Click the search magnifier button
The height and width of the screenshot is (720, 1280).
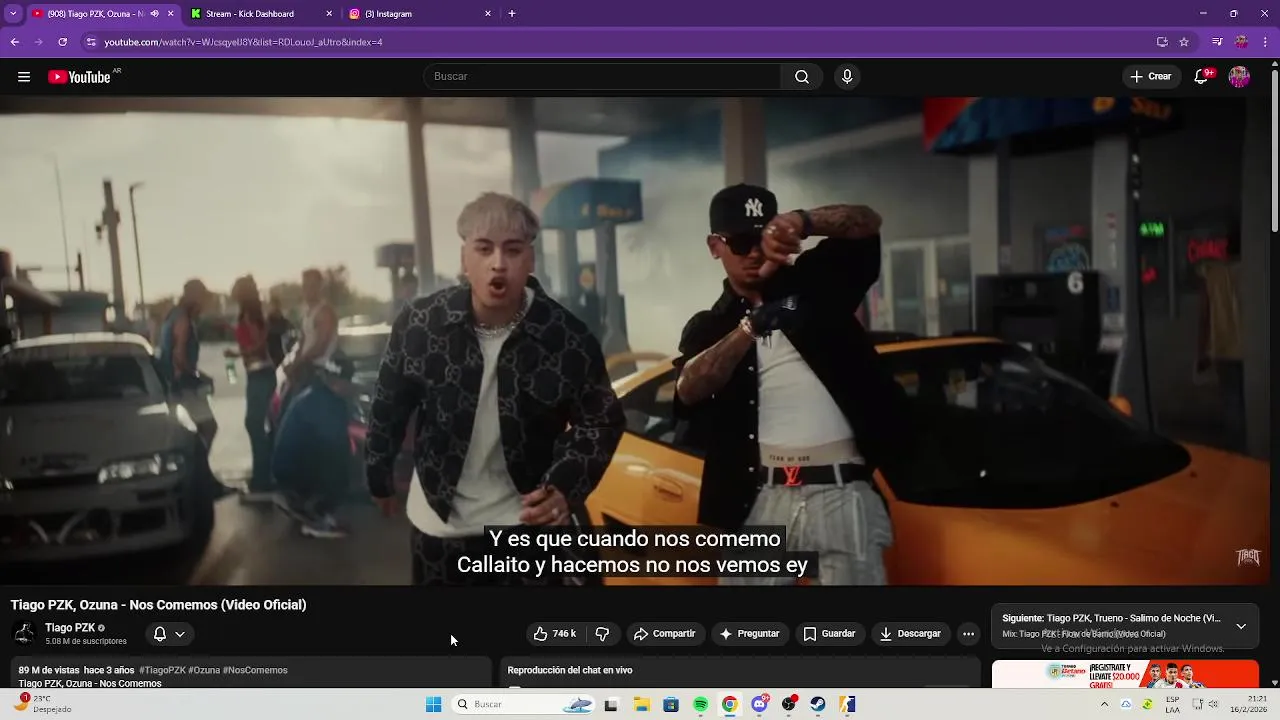(x=802, y=77)
